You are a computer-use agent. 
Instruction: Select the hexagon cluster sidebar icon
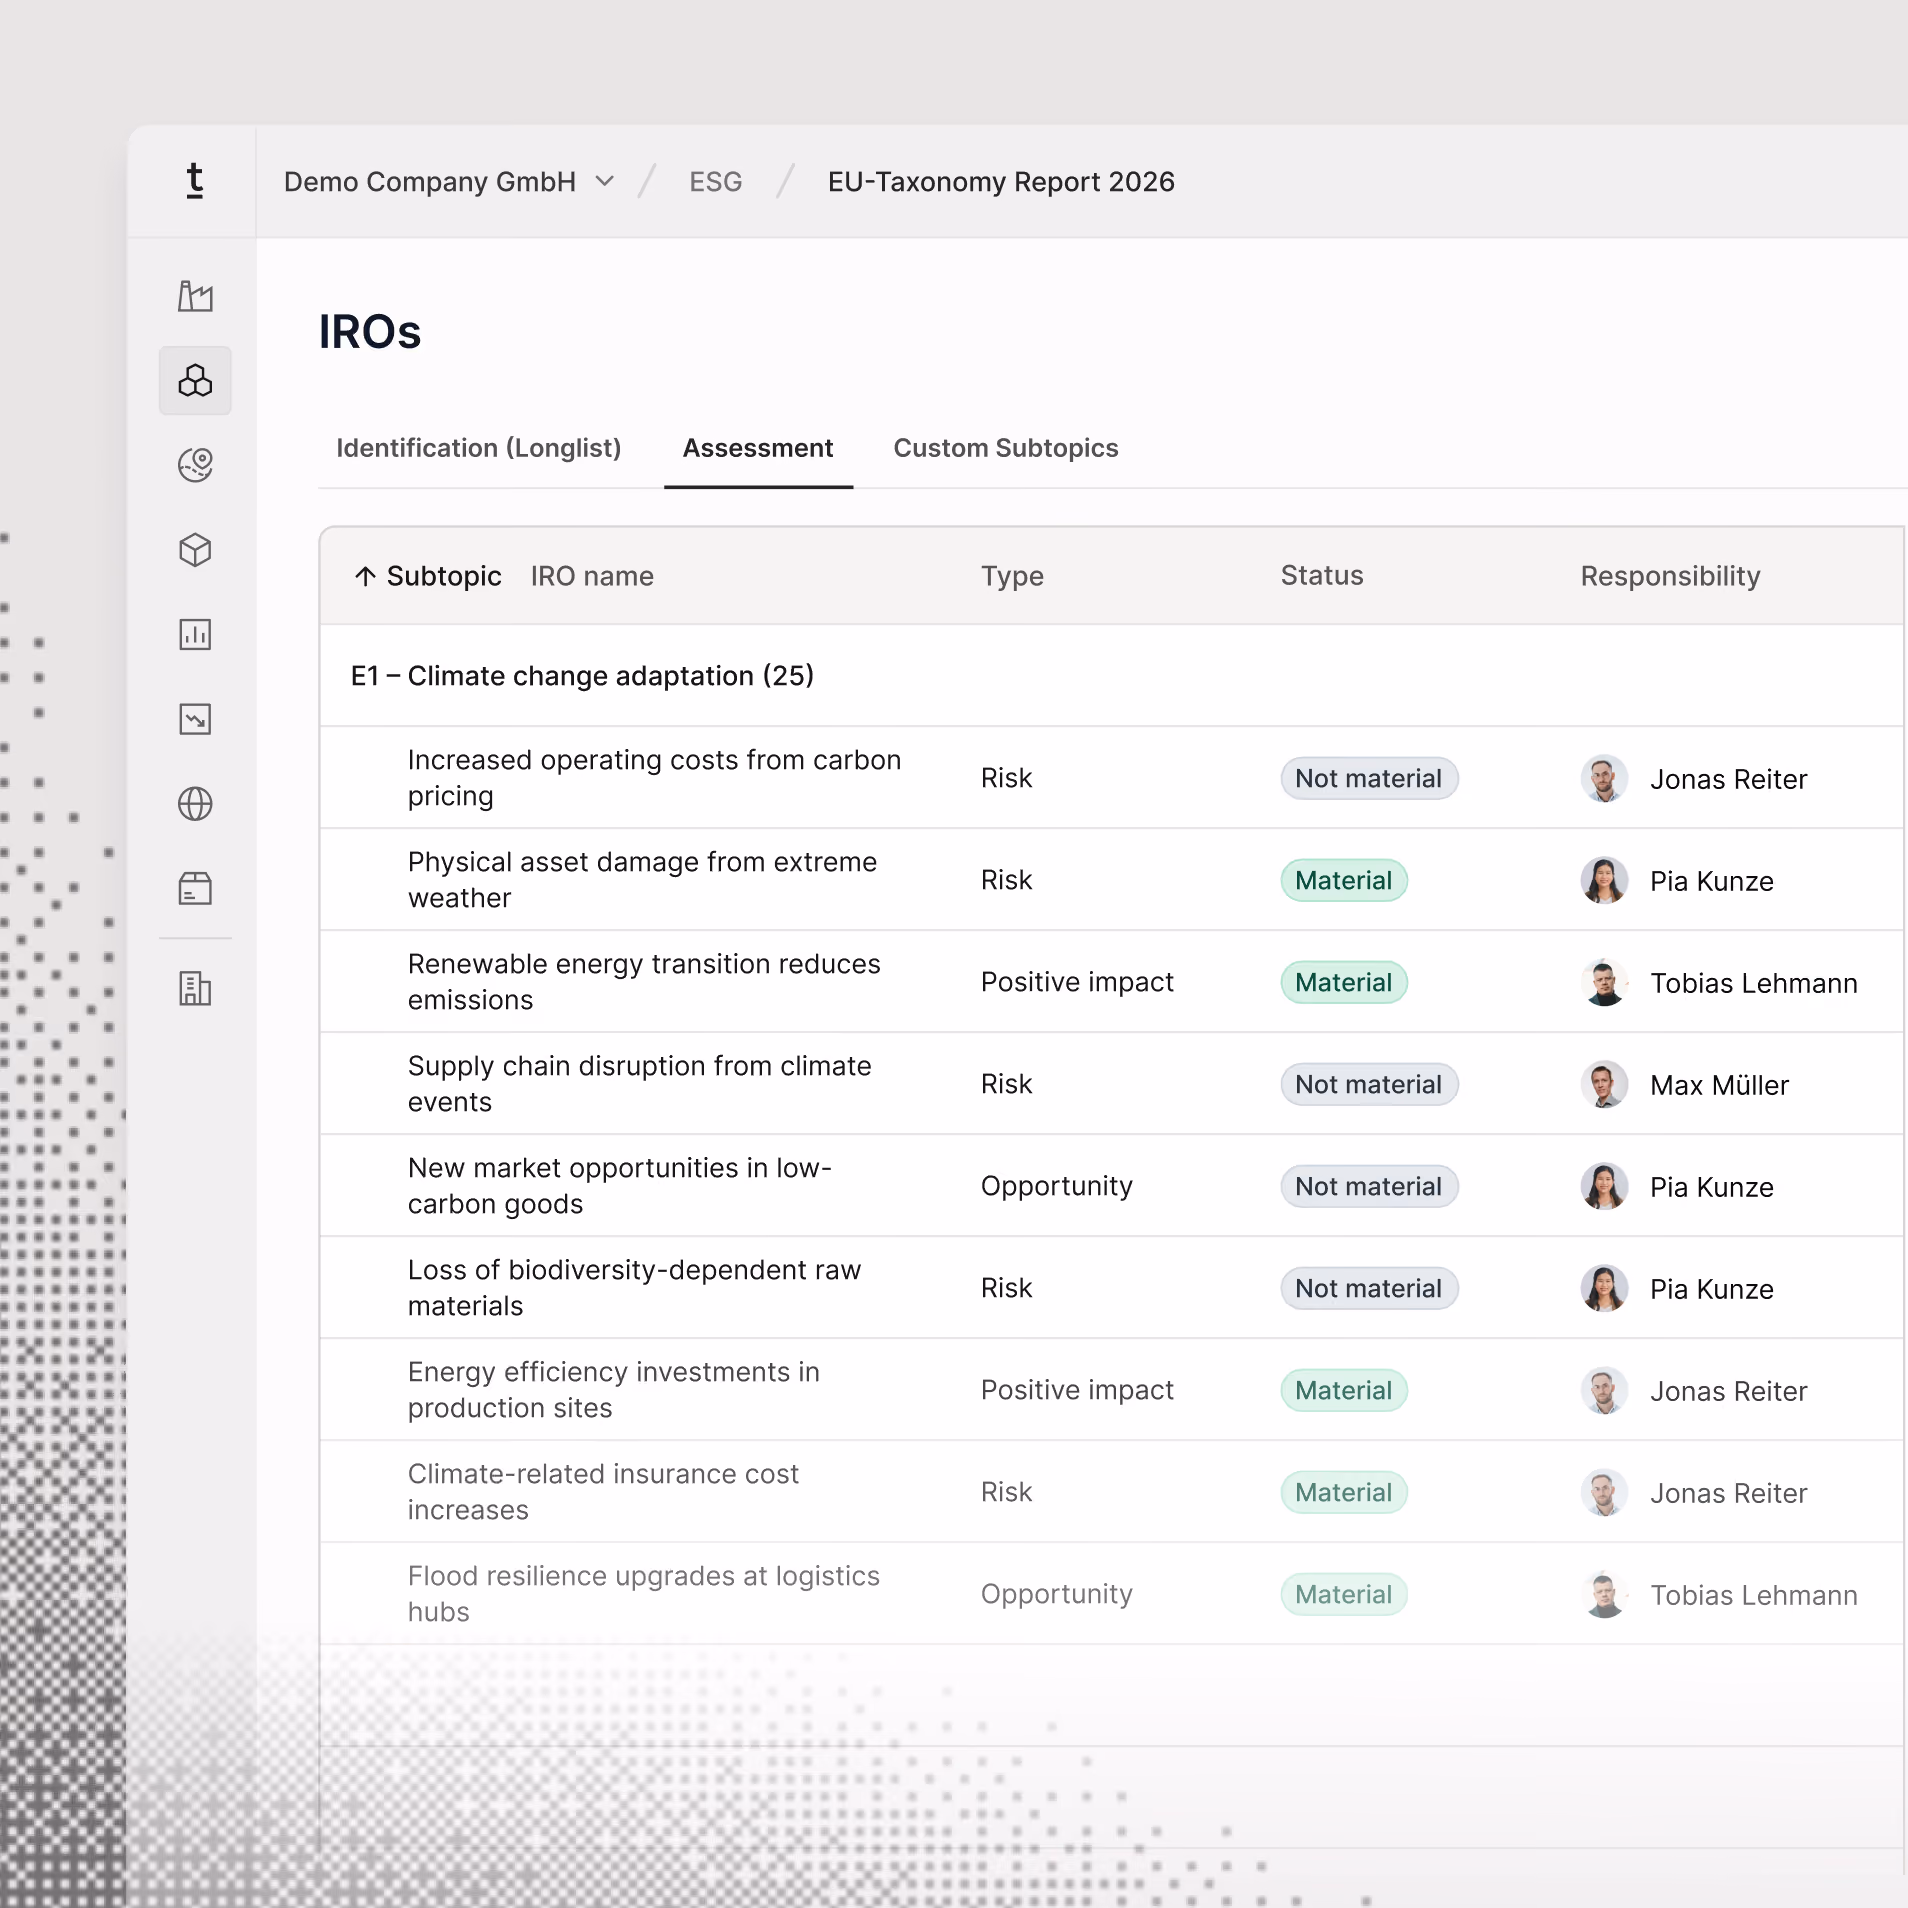pyautogui.click(x=195, y=381)
